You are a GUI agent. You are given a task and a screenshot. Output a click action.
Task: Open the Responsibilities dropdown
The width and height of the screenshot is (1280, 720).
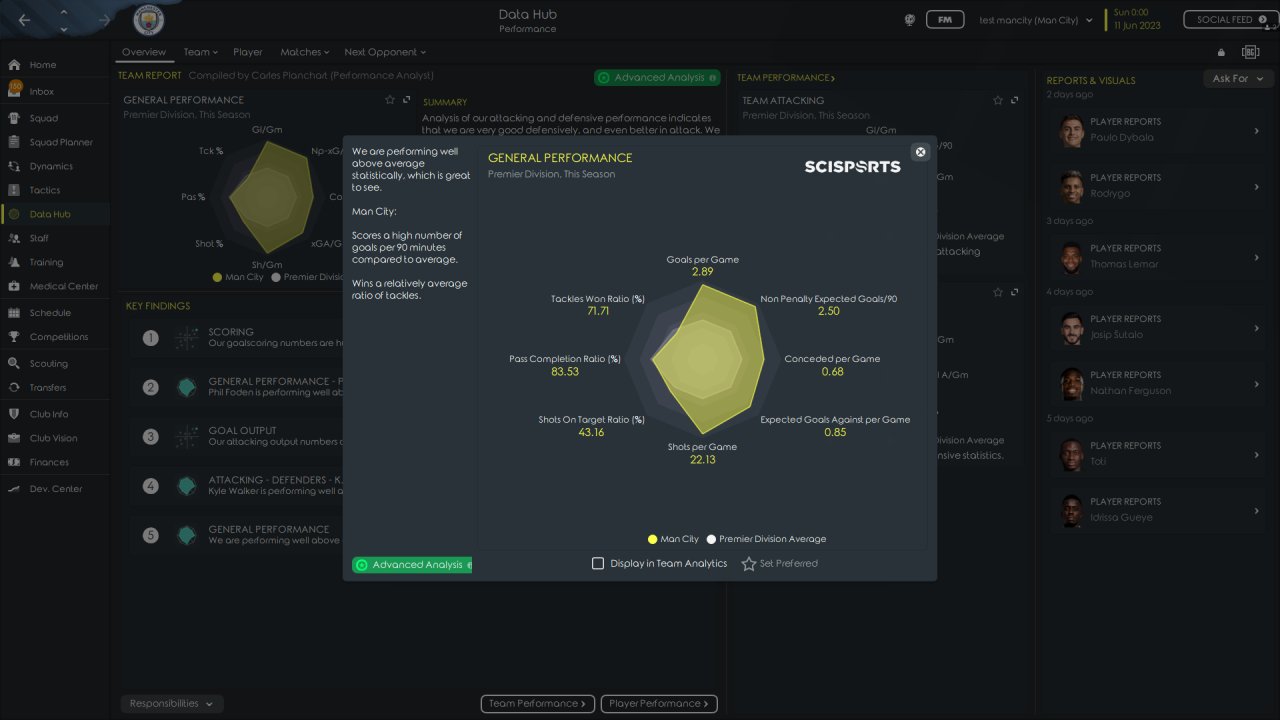coord(171,703)
